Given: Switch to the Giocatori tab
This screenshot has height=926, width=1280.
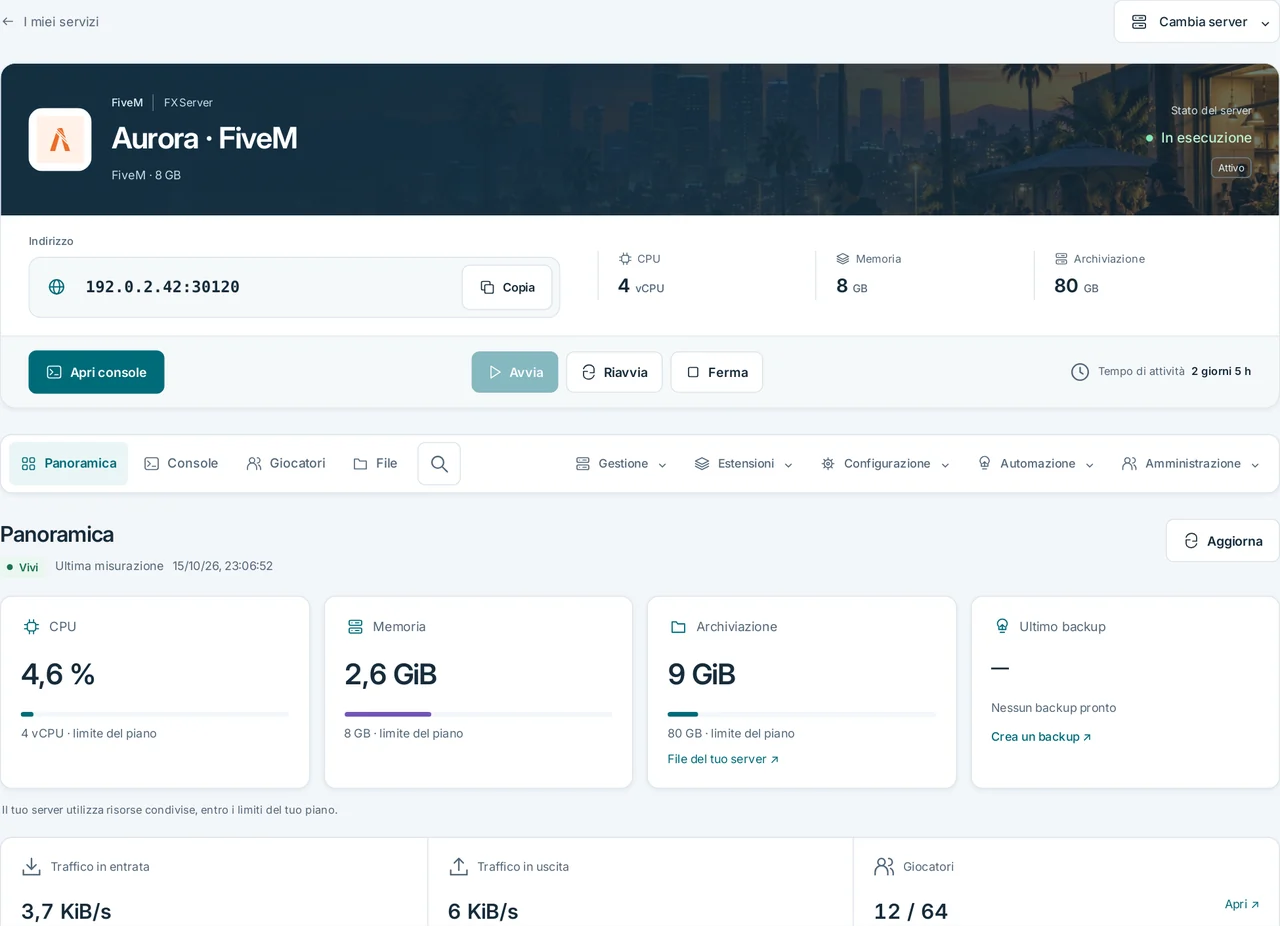Looking at the screenshot, I should click(x=286, y=464).
